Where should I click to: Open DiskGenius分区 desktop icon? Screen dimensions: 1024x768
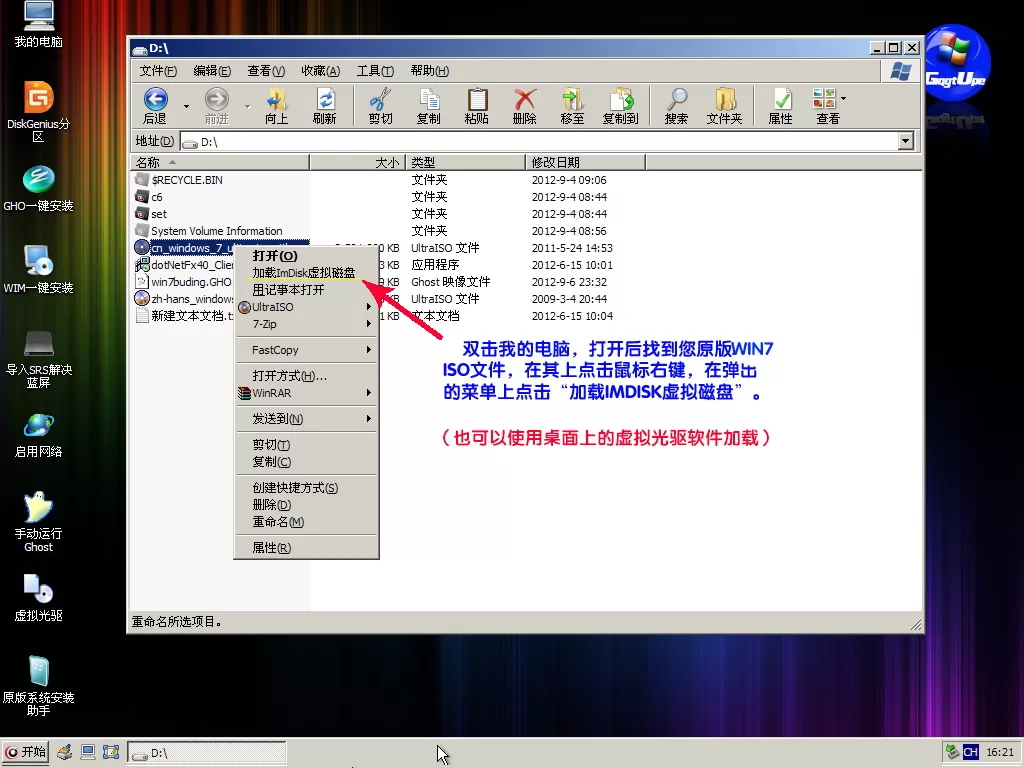tap(38, 98)
